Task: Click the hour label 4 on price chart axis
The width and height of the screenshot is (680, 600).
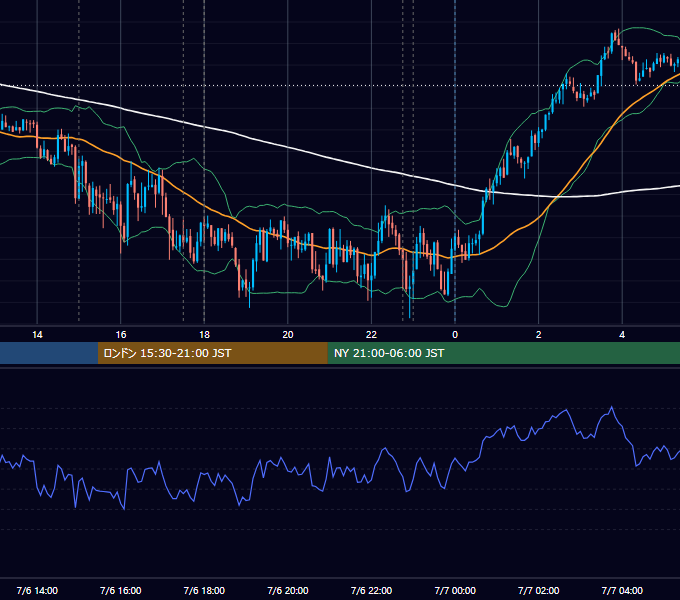Action: (x=622, y=335)
